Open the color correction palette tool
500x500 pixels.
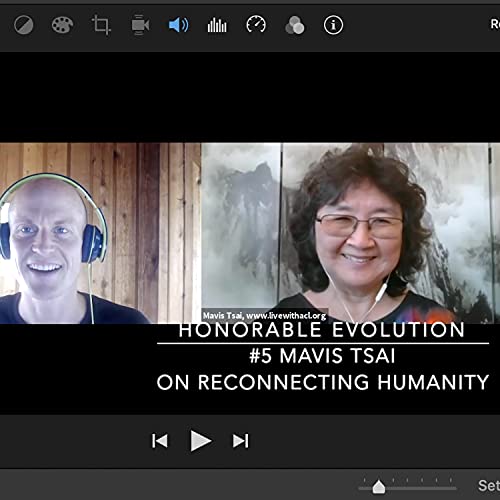[62, 25]
